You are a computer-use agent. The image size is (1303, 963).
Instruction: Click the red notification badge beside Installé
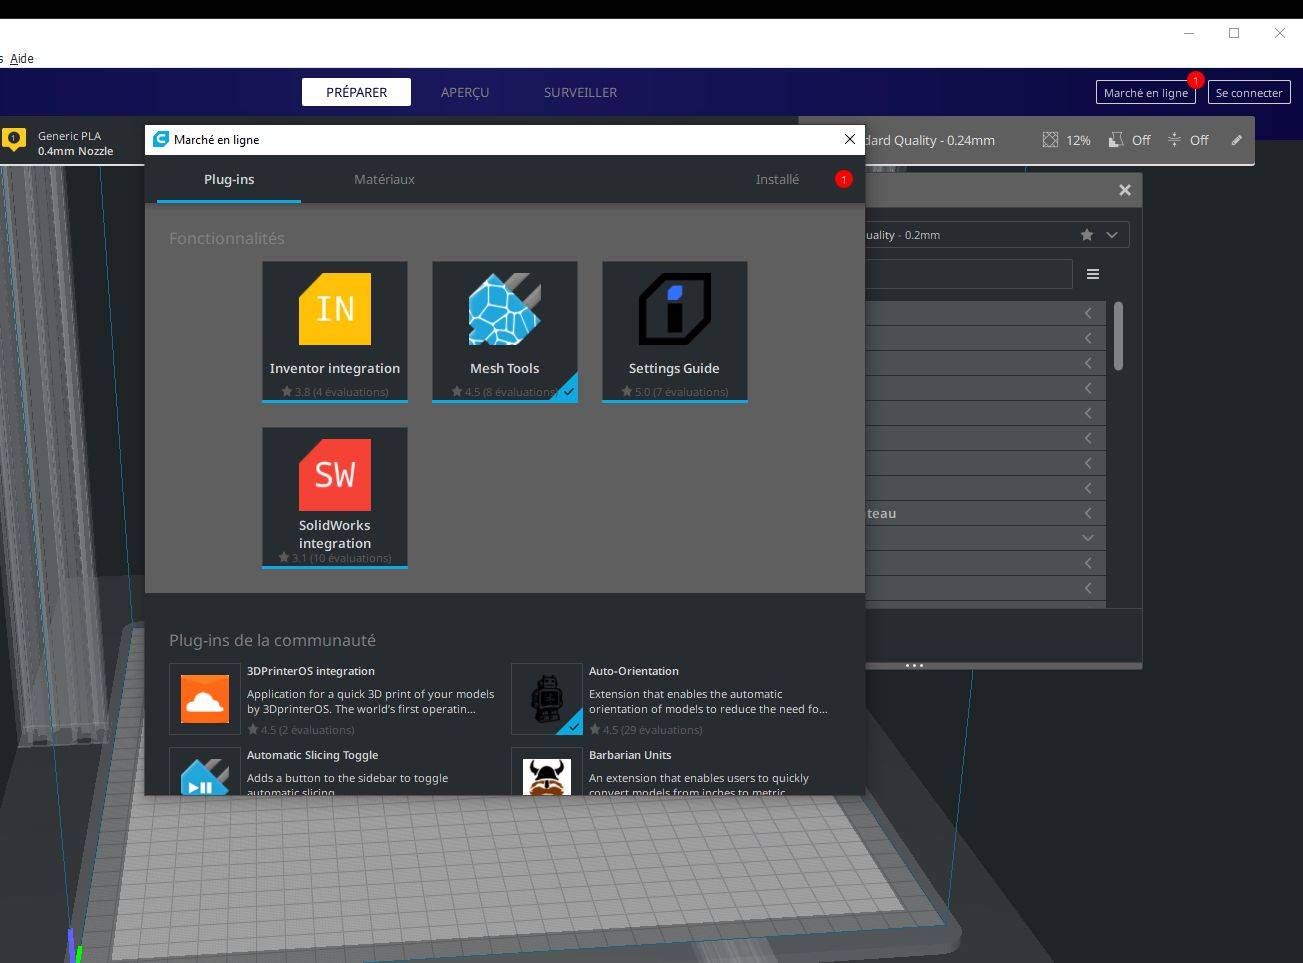point(843,179)
